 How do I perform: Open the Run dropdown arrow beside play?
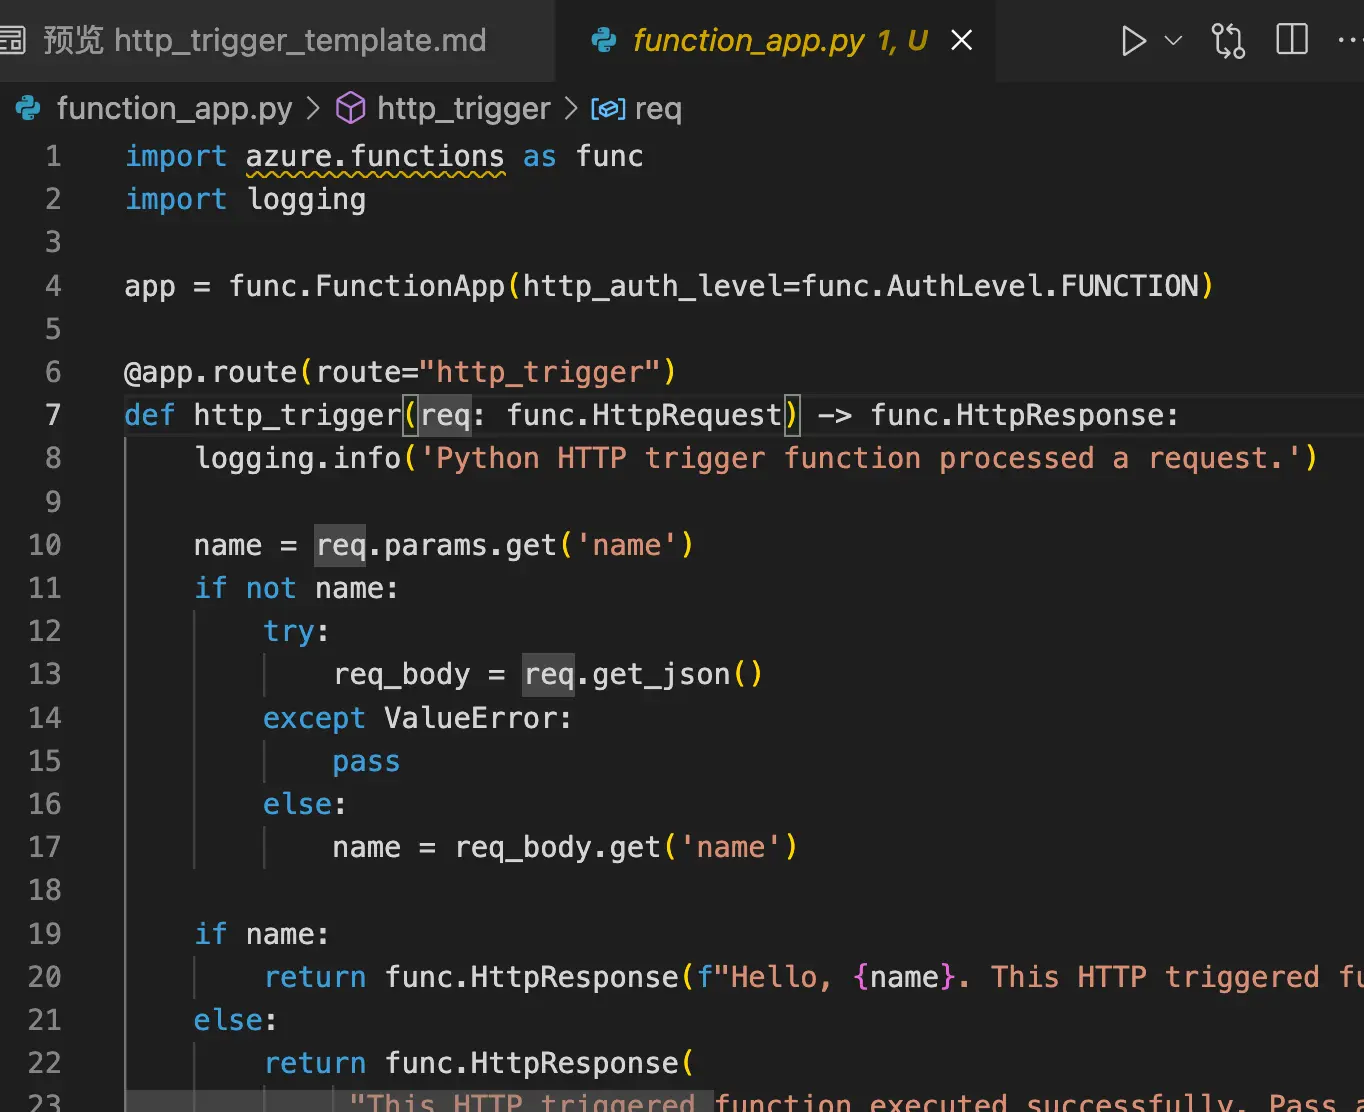pos(1174,41)
